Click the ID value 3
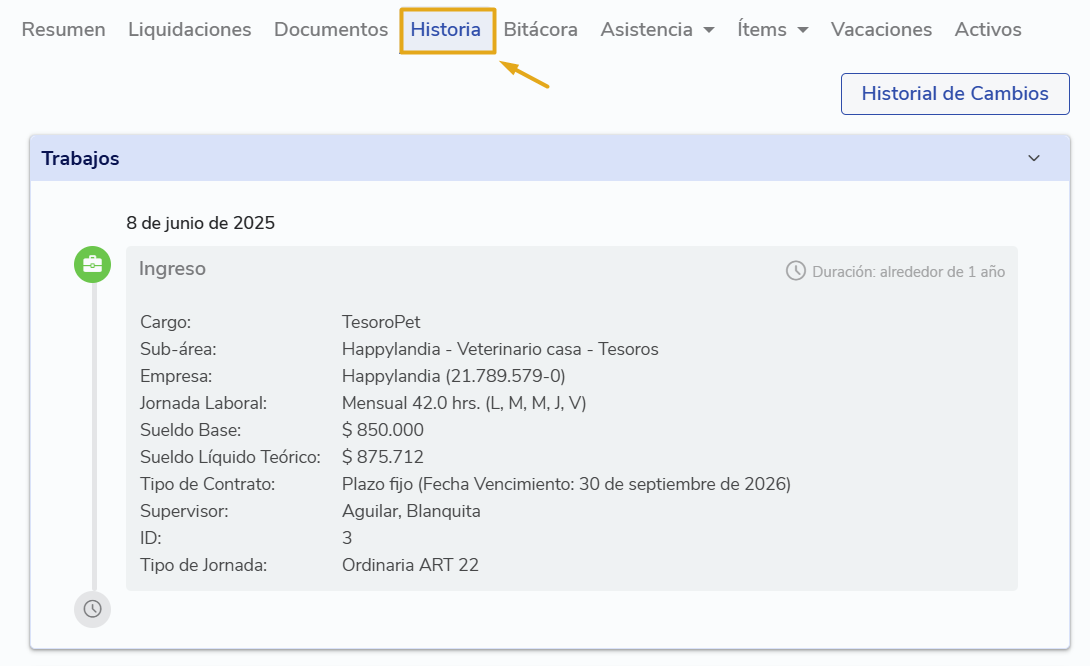This screenshot has width=1090, height=666. point(347,538)
